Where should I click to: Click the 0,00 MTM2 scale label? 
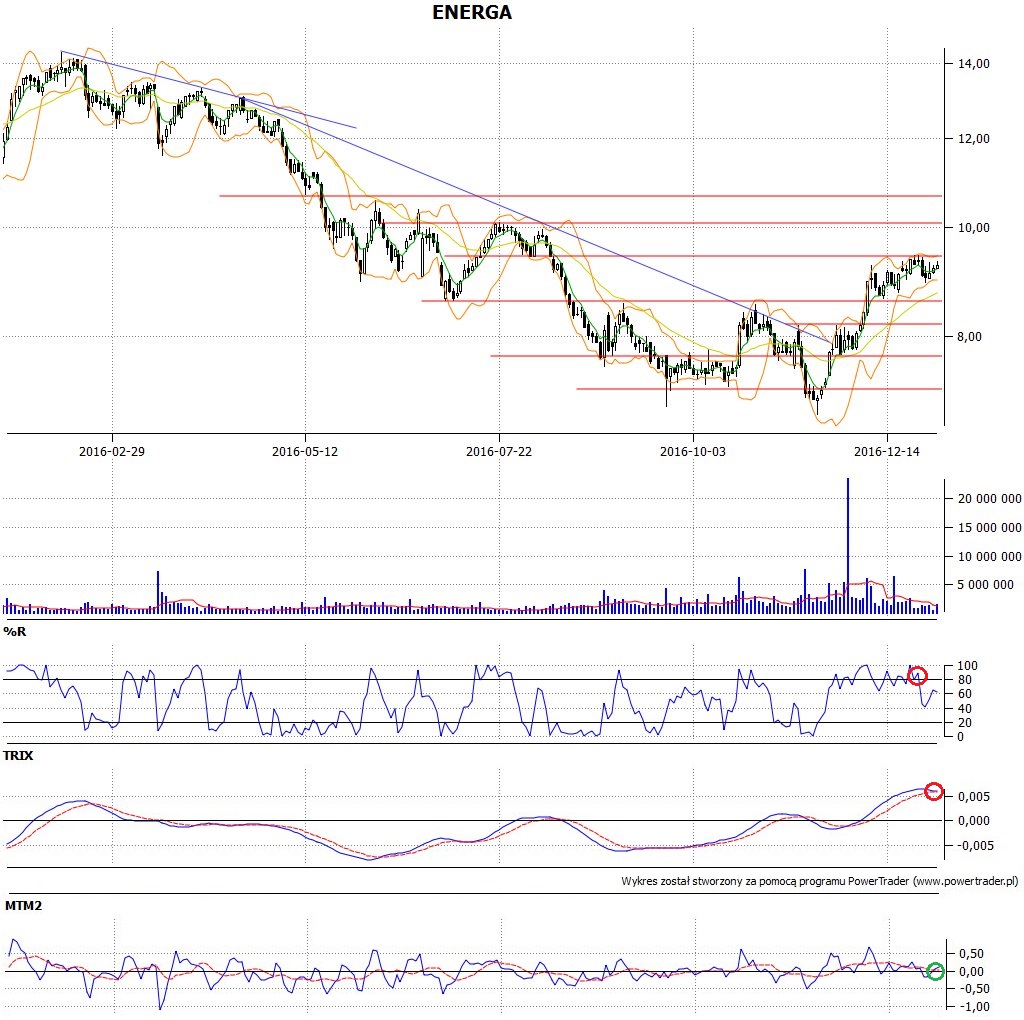click(x=970, y=971)
